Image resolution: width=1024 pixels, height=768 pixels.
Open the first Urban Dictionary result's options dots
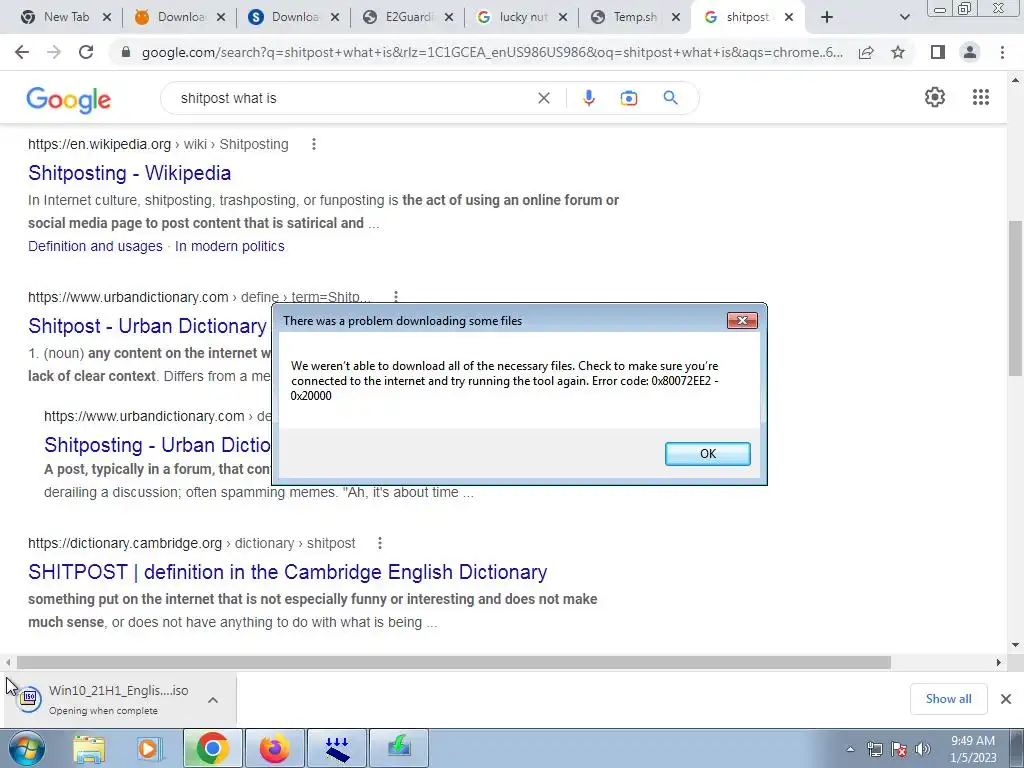396,296
